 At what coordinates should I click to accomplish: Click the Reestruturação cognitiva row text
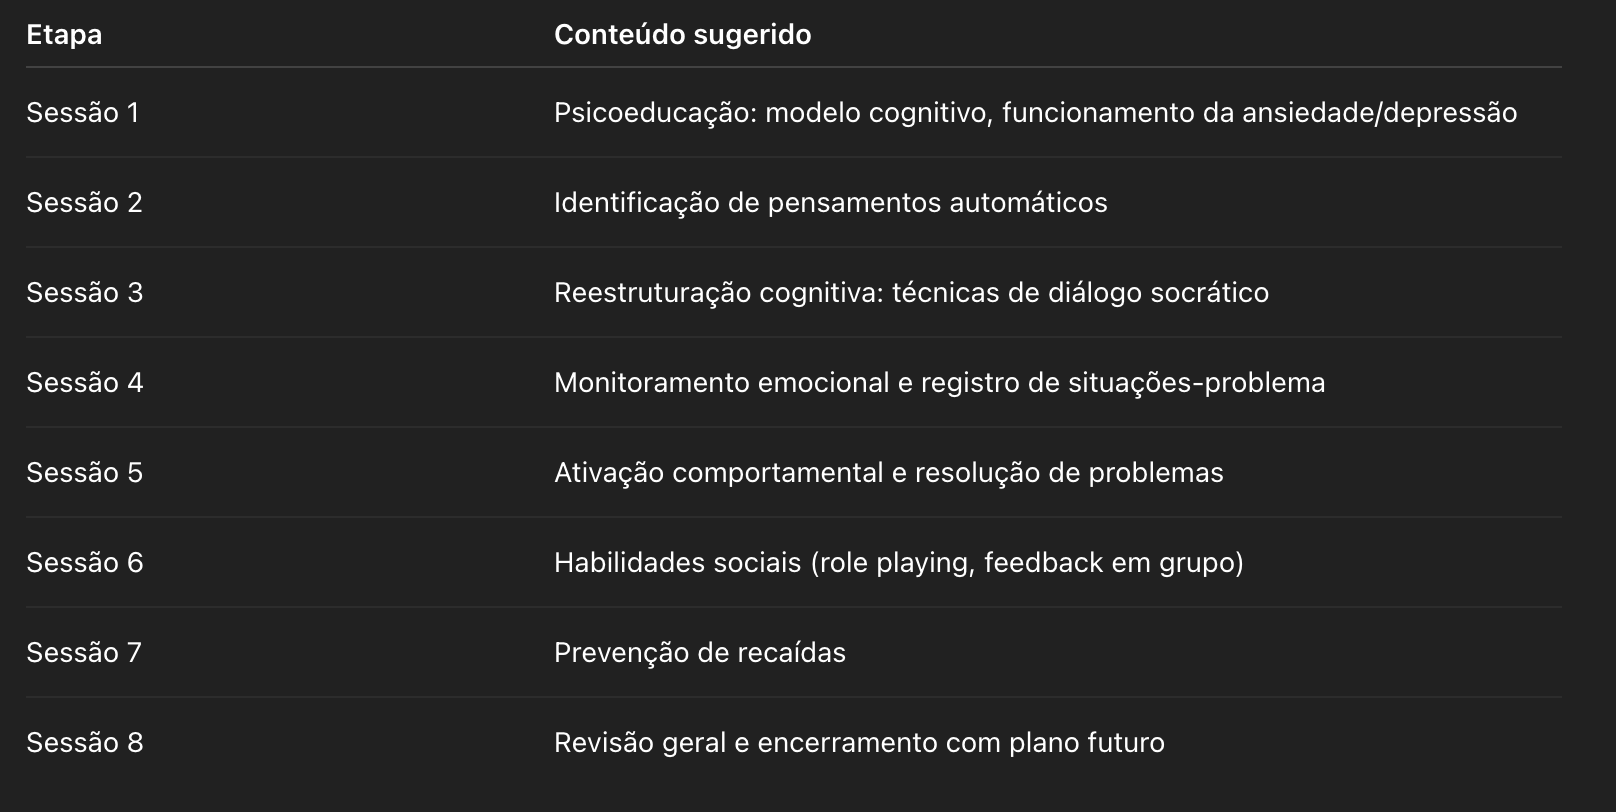coord(911,293)
